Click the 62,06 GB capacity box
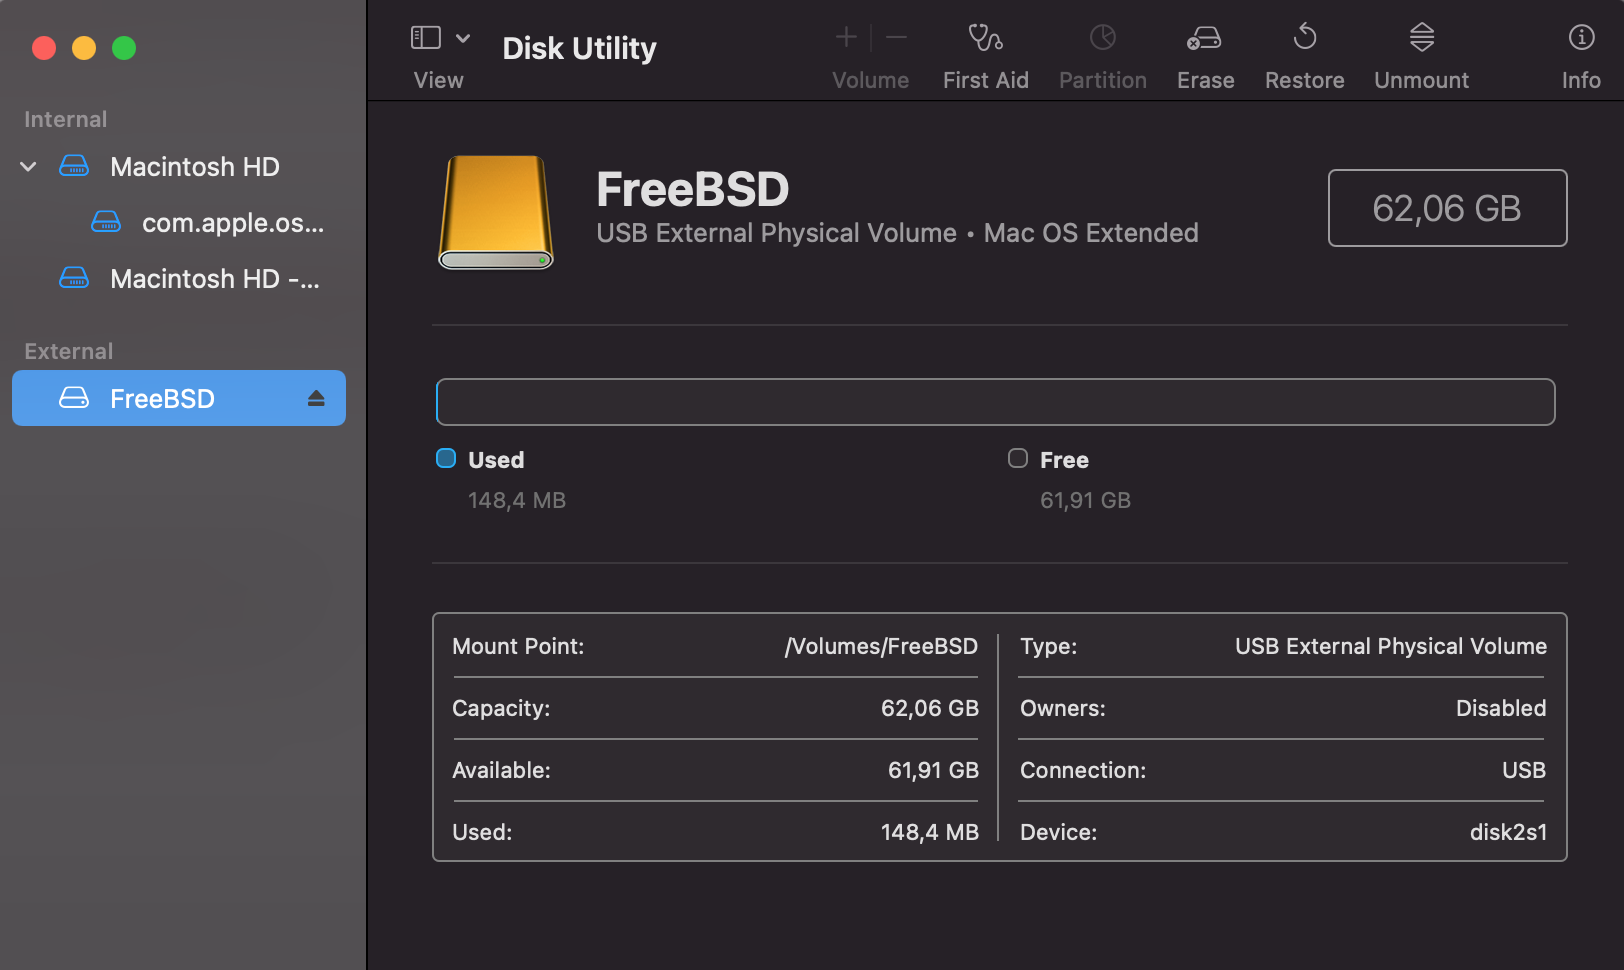The height and width of the screenshot is (970, 1624). (x=1447, y=208)
